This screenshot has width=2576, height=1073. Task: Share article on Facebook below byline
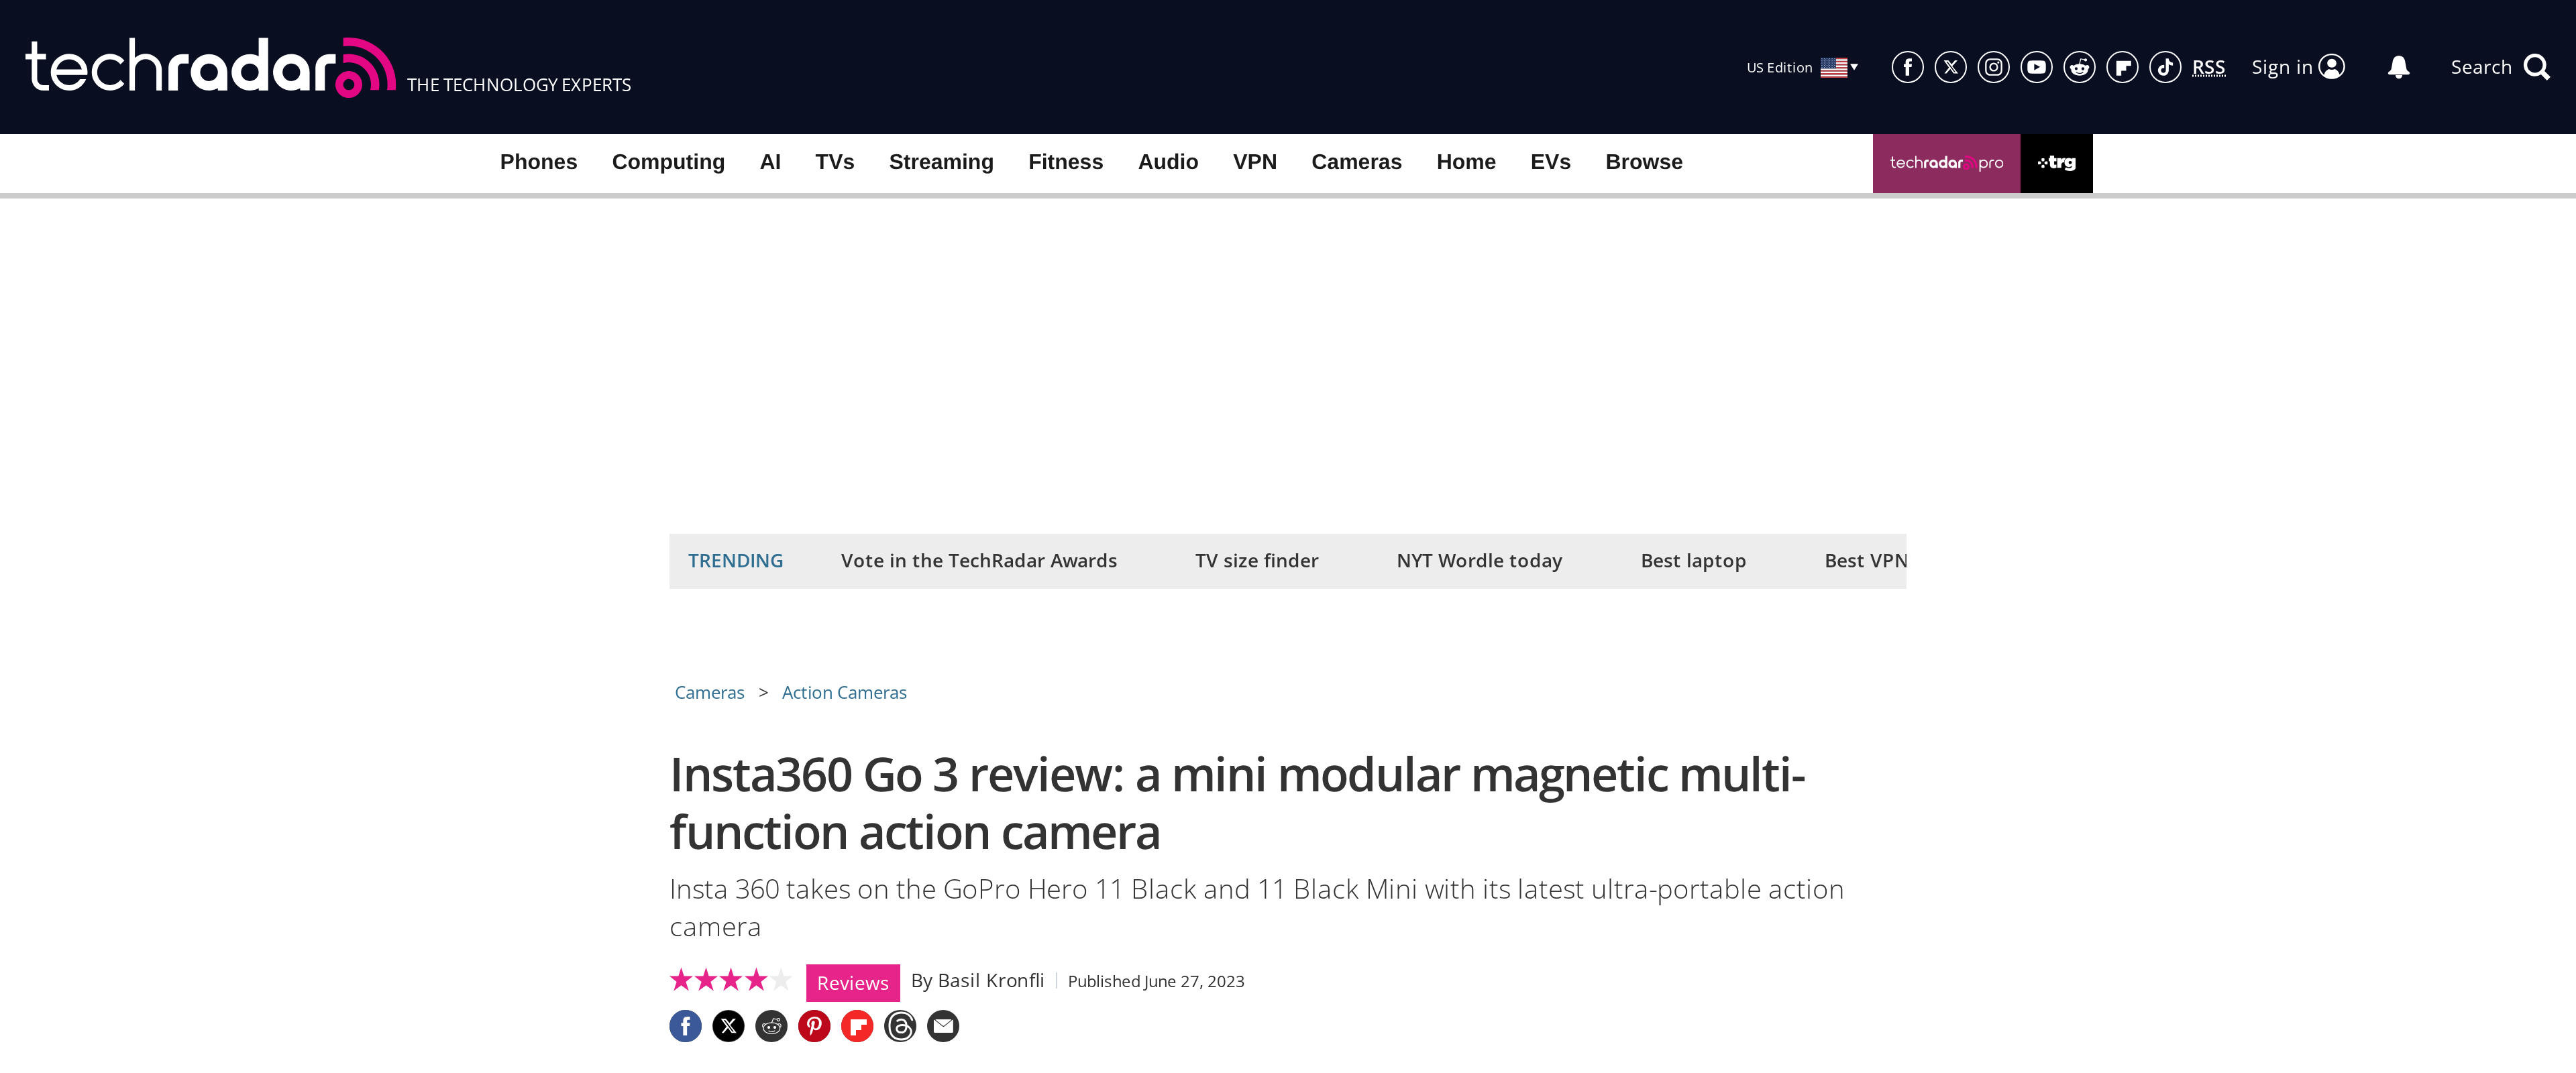[685, 1026]
